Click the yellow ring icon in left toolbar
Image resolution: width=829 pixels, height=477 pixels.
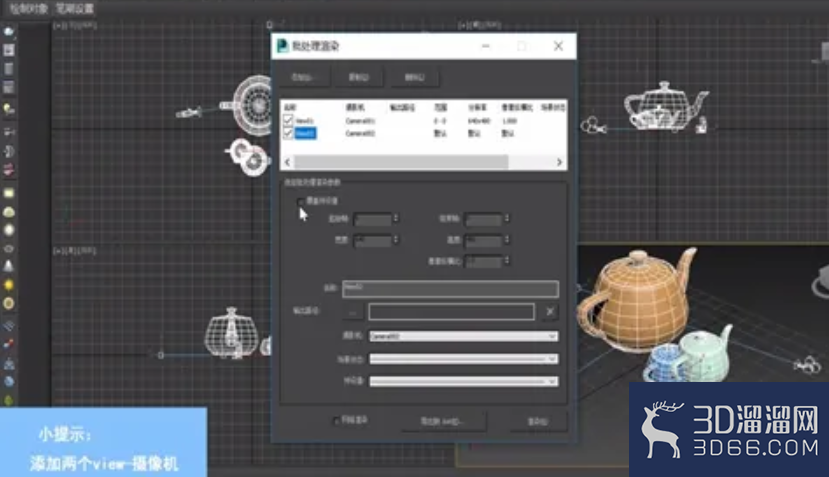(9, 304)
